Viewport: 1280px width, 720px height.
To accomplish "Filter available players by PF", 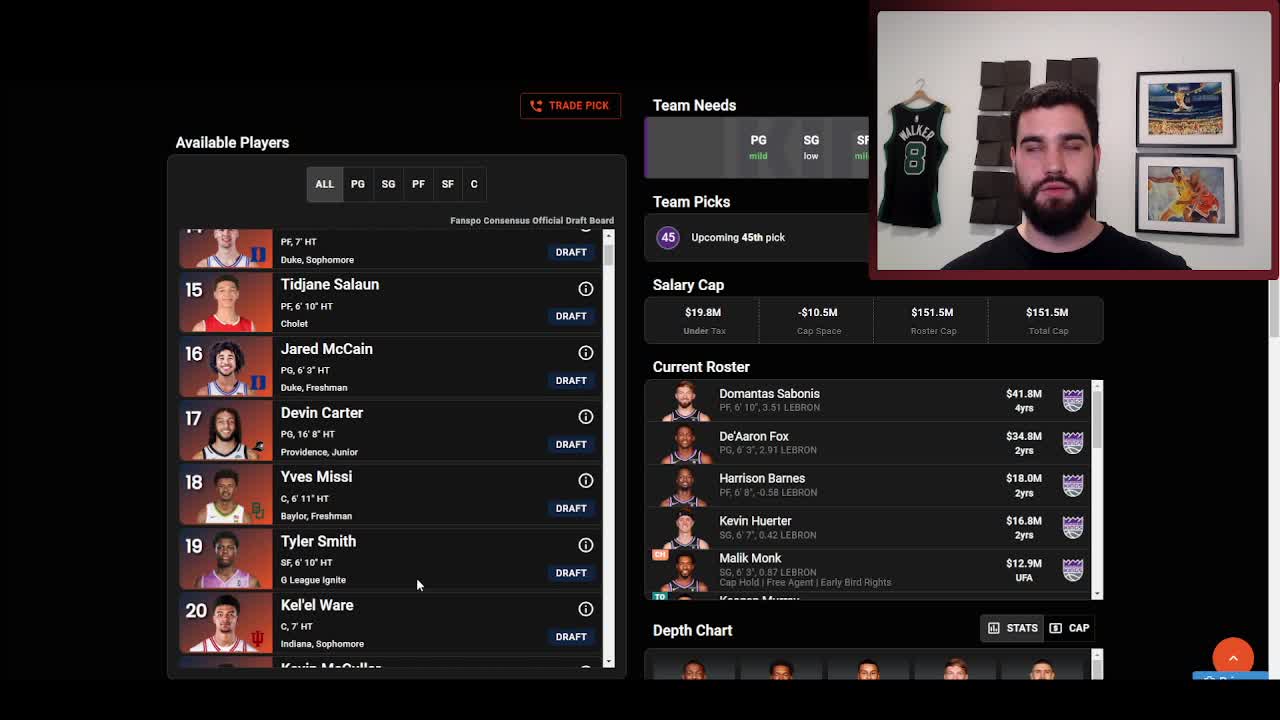I will coord(418,184).
